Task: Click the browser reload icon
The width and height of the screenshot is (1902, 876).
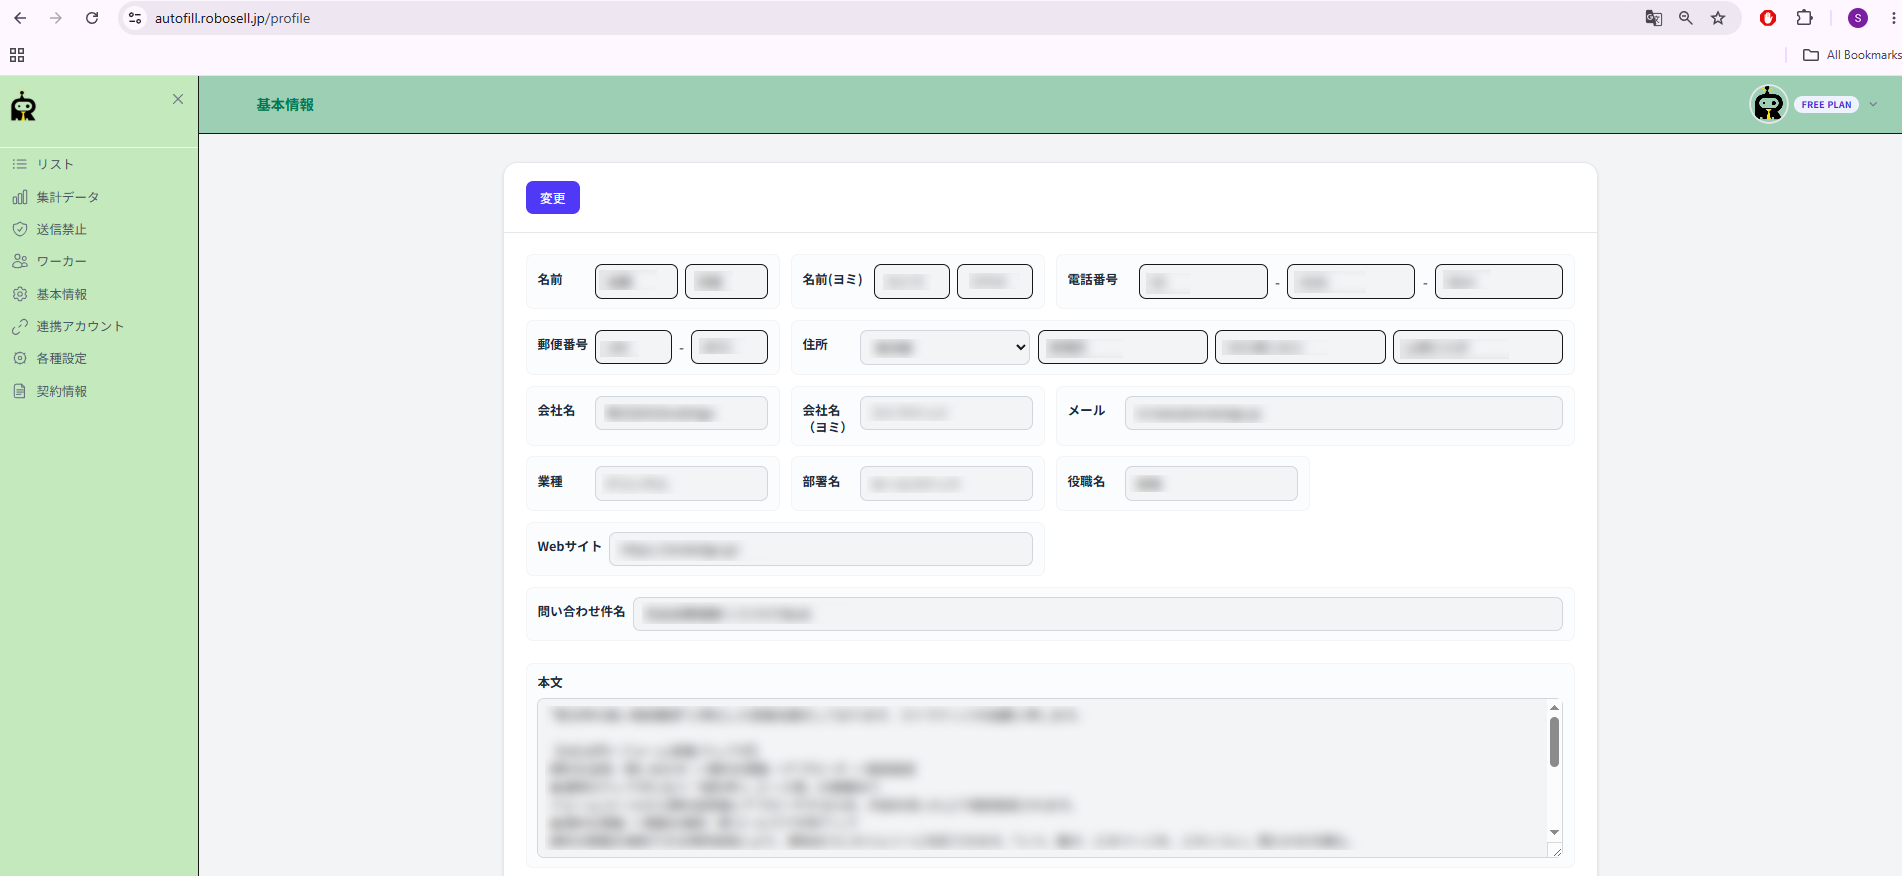Action: [92, 18]
